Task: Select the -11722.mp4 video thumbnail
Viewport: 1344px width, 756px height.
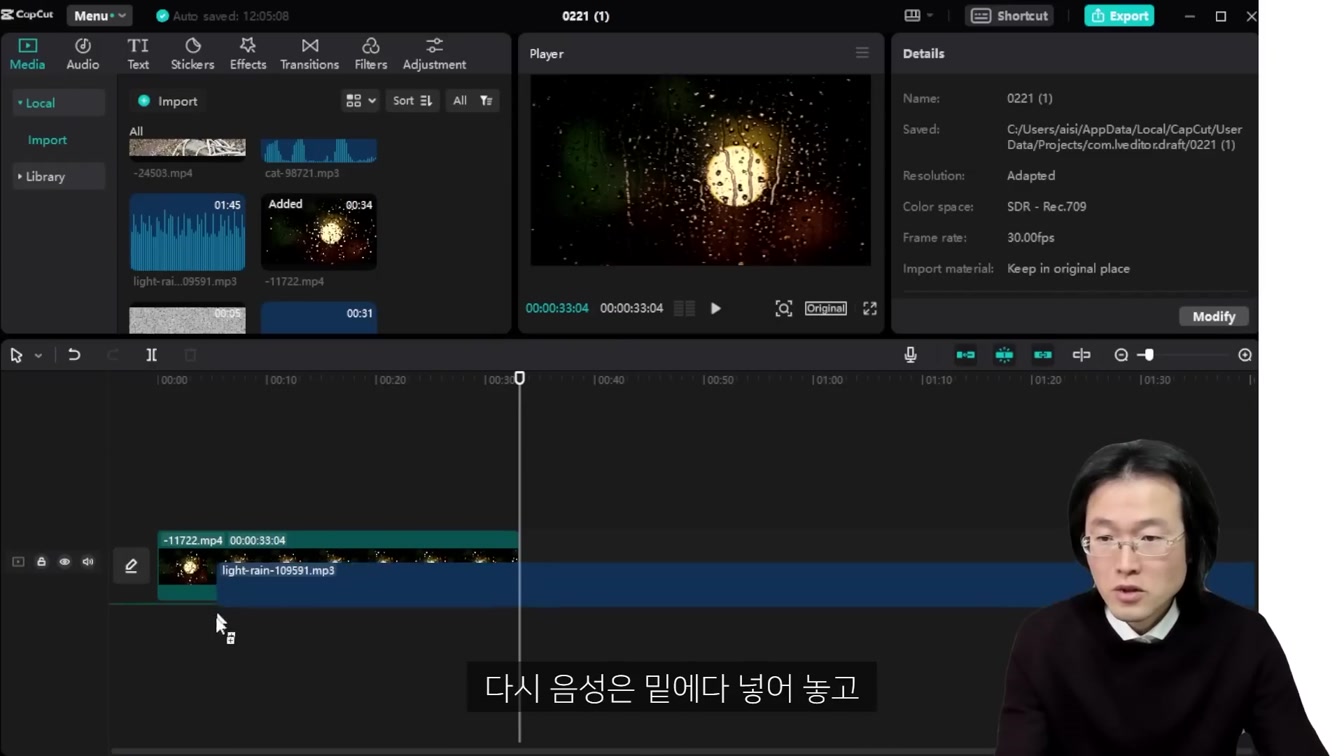Action: (319, 232)
